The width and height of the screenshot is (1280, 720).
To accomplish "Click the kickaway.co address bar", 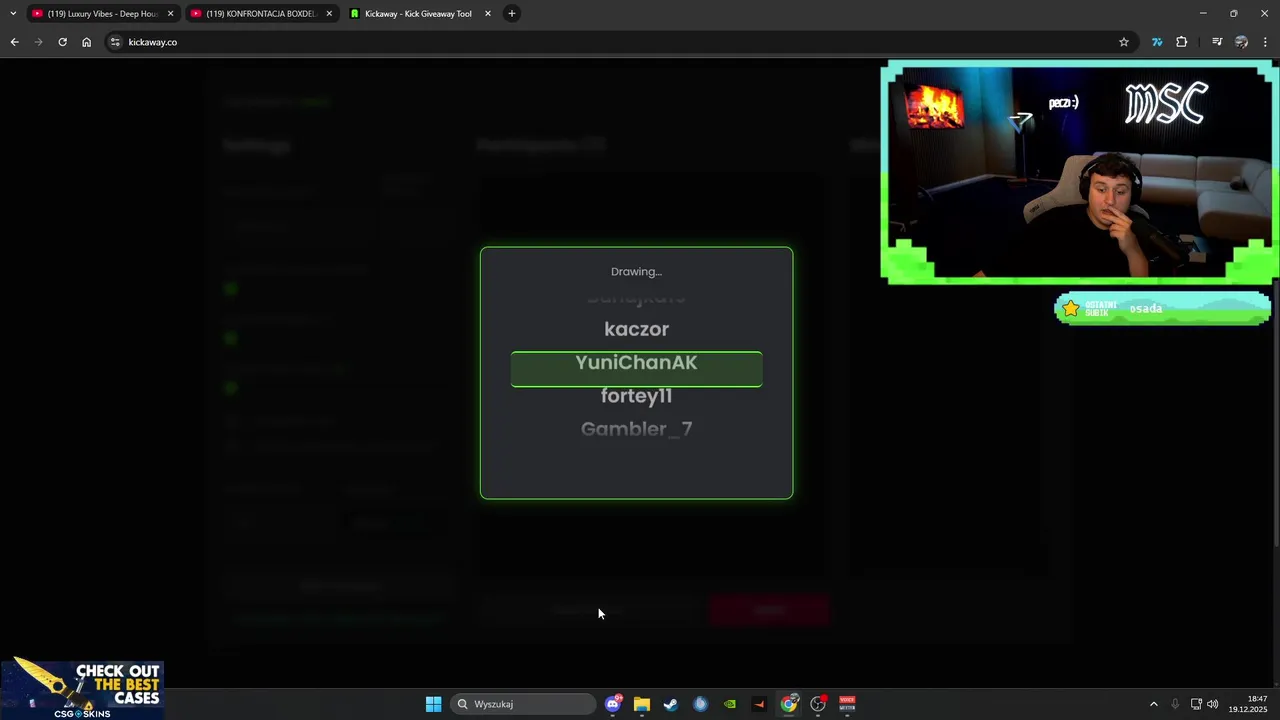I will click(620, 42).
